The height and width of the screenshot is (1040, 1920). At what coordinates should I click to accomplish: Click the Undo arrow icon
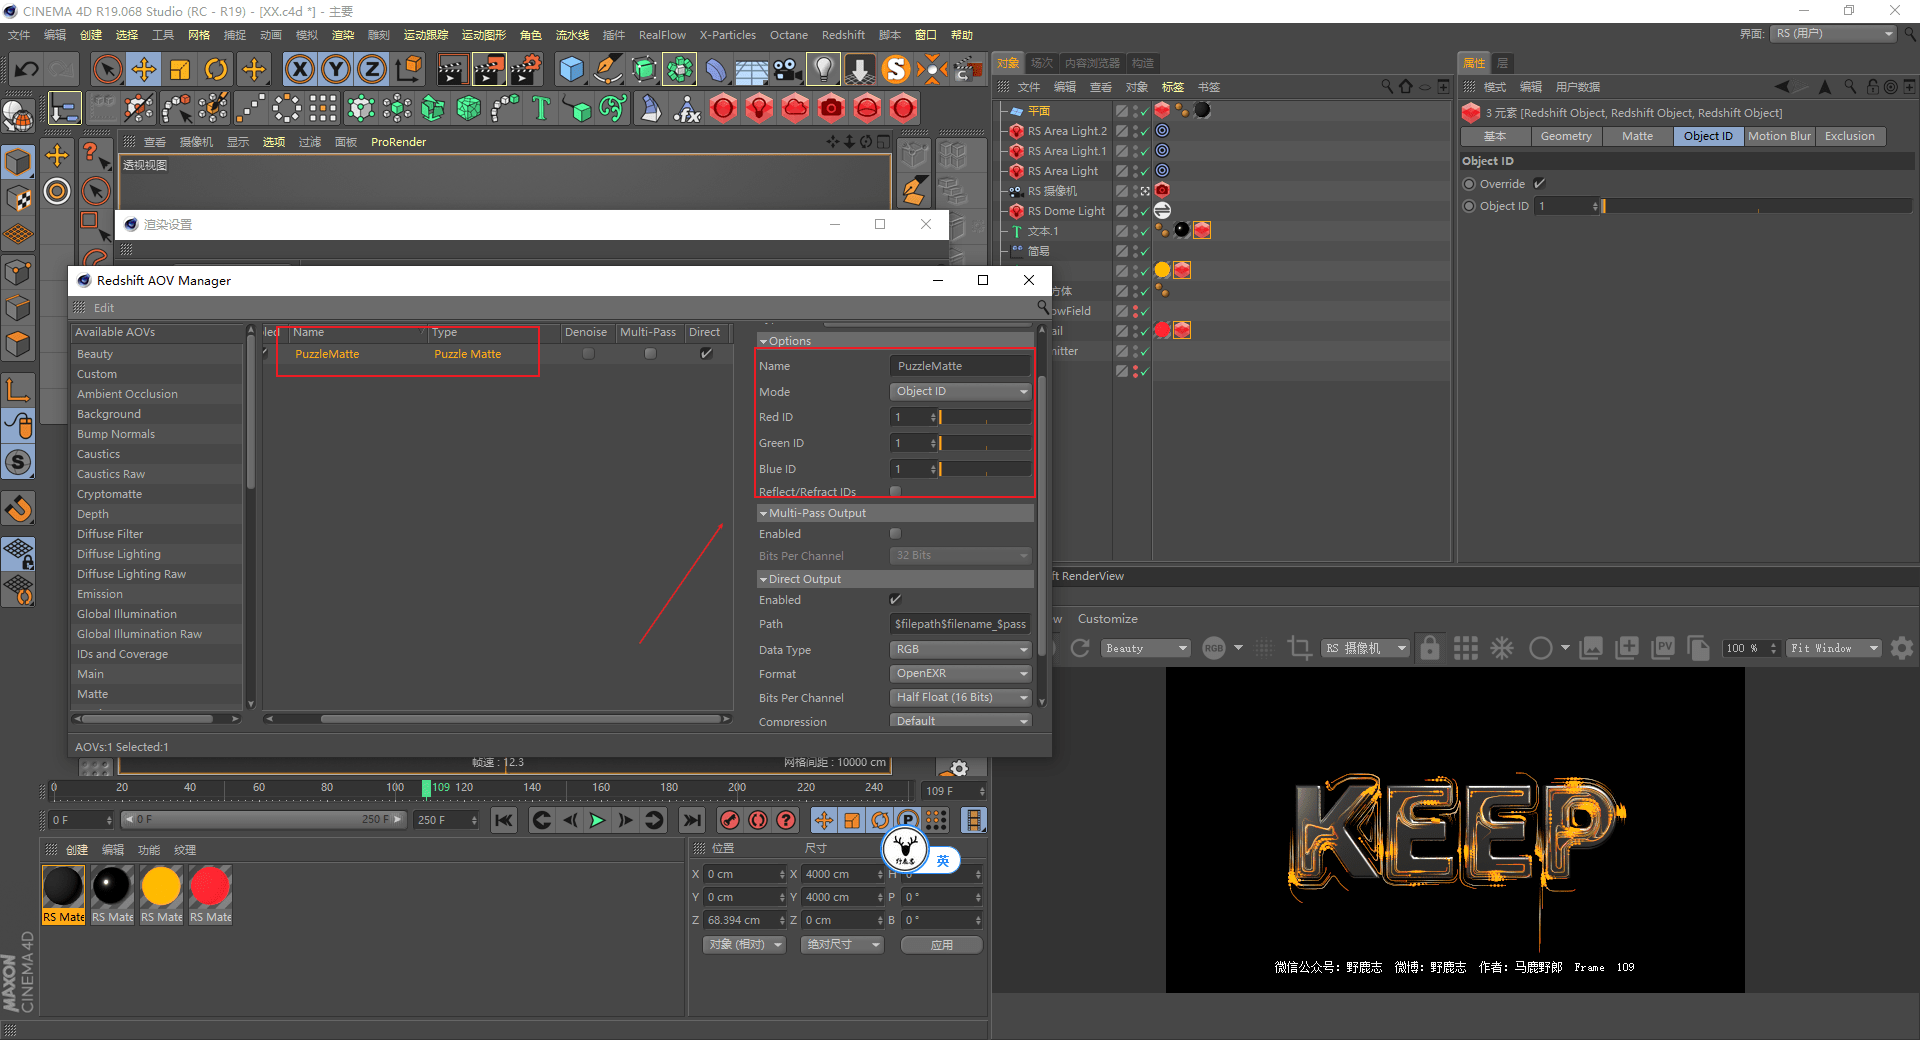click(x=27, y=69)
